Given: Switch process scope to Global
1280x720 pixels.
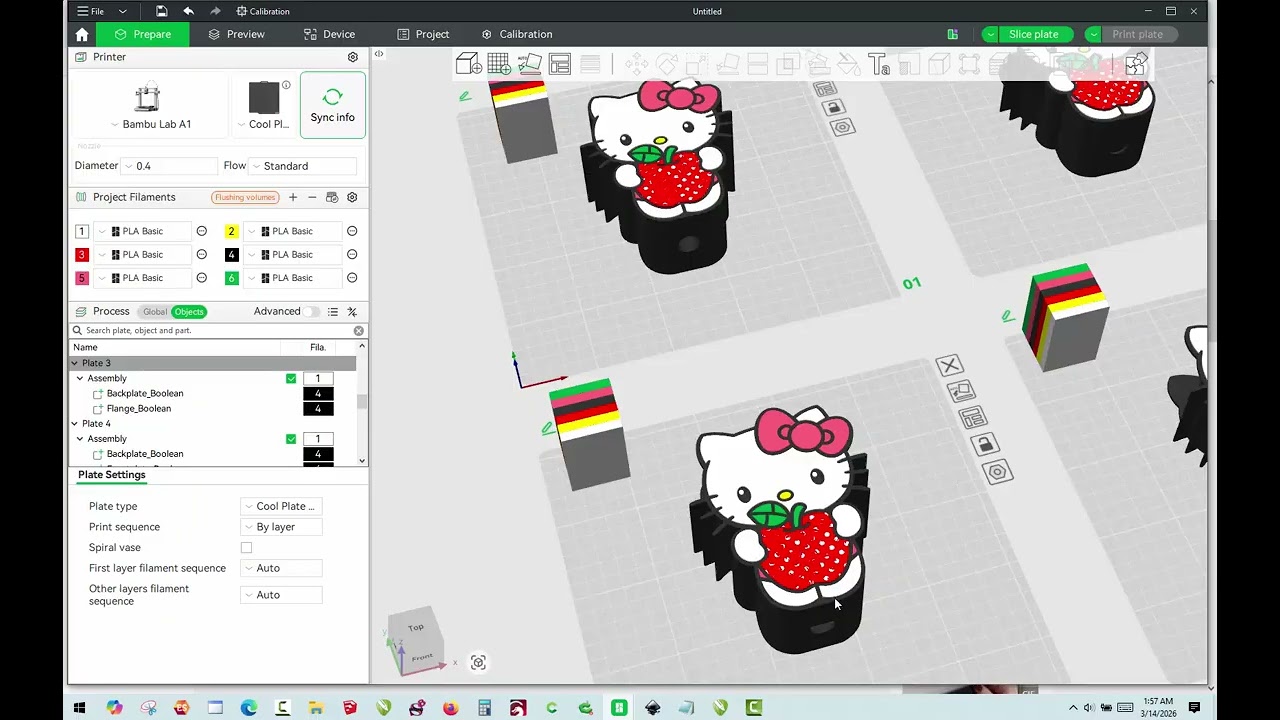Looking at the screenshot, I should coord(155,312).
